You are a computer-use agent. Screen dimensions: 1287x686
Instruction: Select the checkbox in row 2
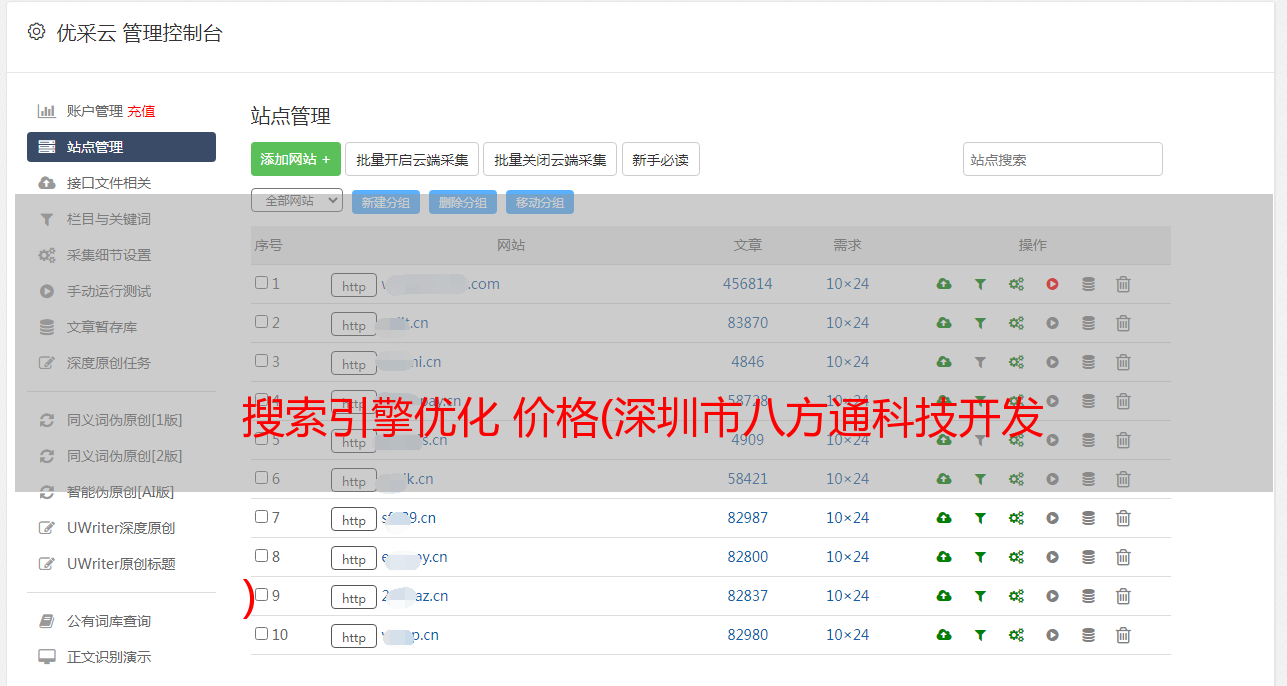coord(261,322)
